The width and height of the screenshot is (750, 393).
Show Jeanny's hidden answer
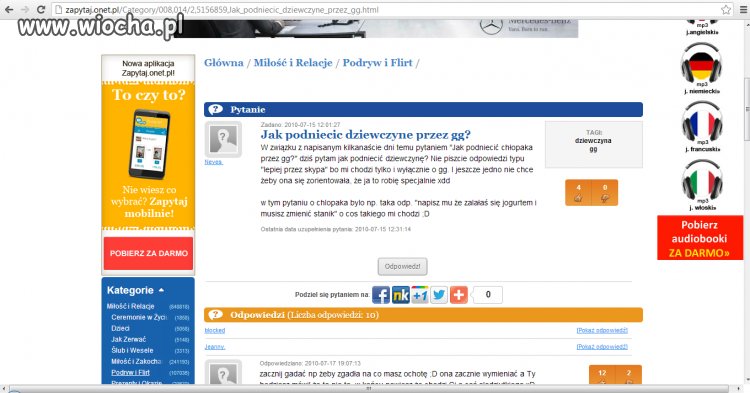click(x=602, y=347)
